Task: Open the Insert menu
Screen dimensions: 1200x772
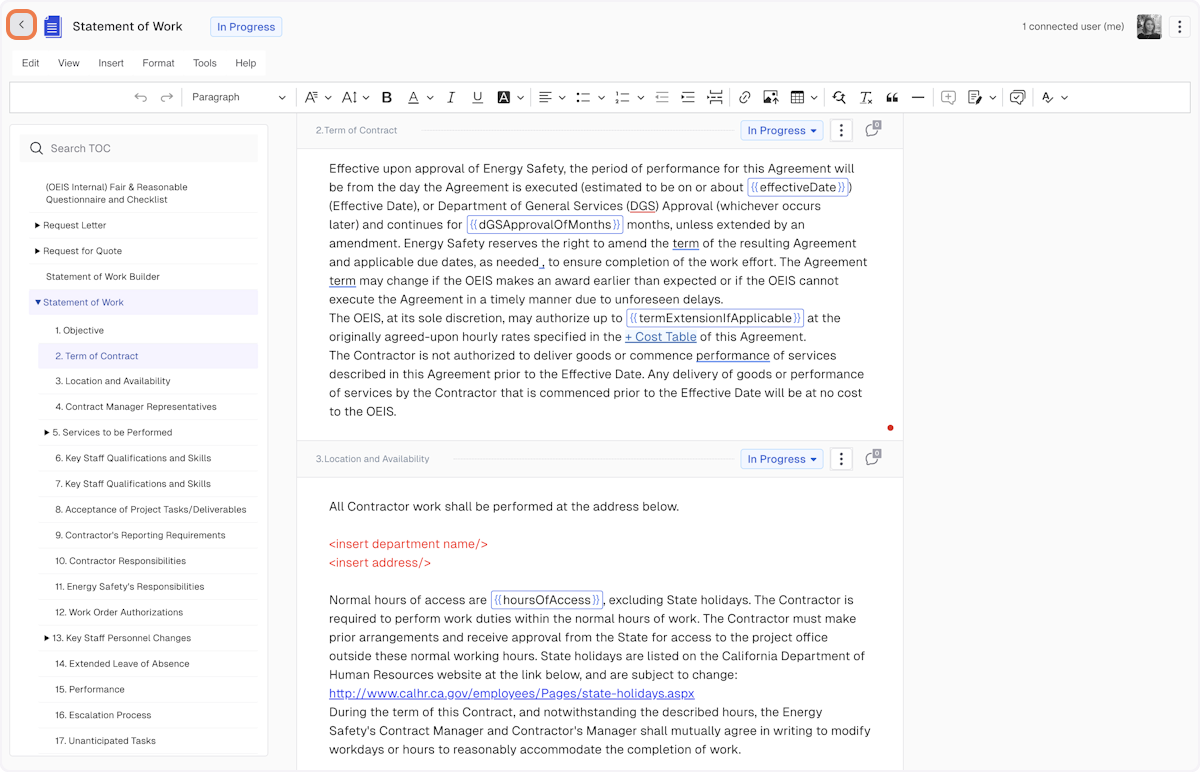Action: pyautogui.click(x=111, y=63)
